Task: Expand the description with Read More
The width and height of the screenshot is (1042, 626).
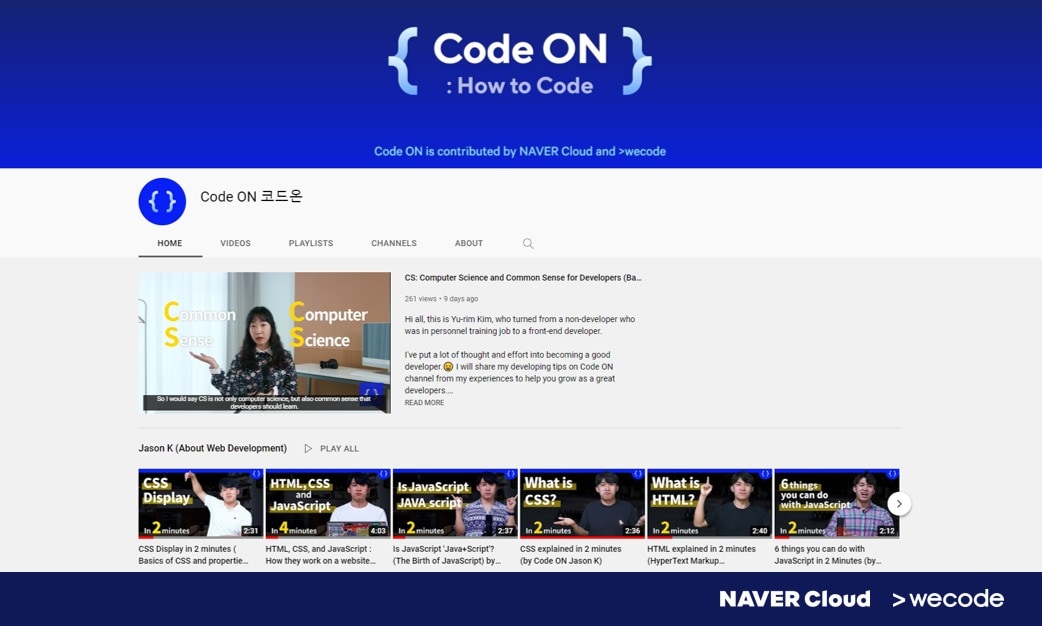Action: (x=424, y=403)
